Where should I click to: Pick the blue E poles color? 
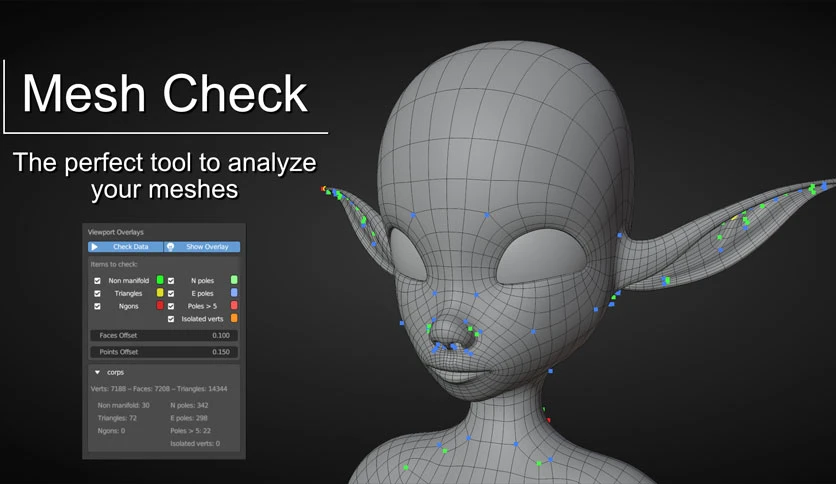coord(234,293)
